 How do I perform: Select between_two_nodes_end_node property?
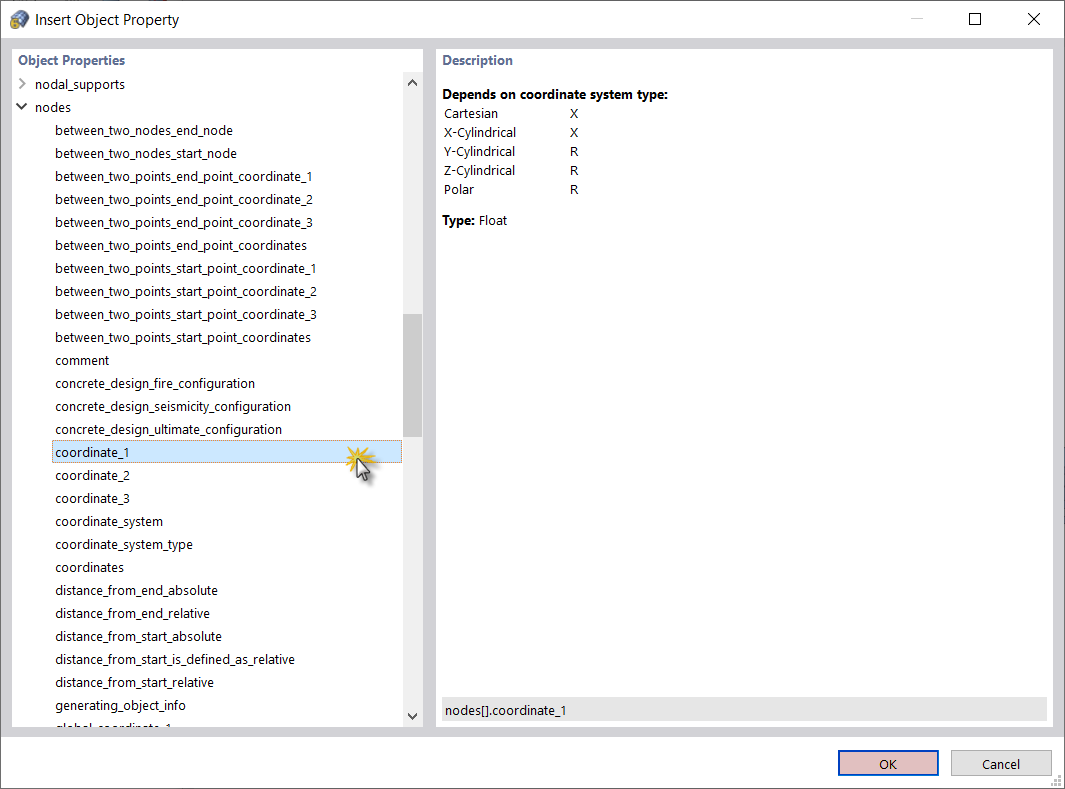[143, 130]
